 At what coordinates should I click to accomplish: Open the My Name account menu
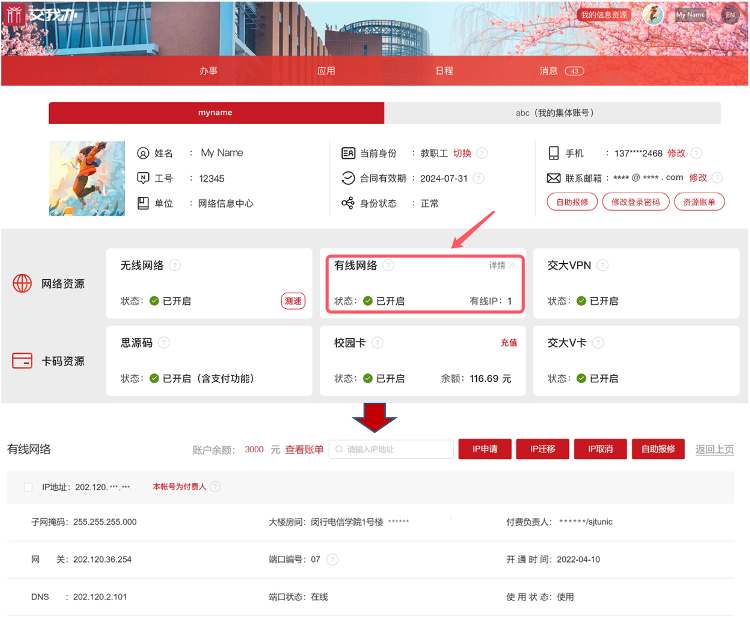[690, 15]
